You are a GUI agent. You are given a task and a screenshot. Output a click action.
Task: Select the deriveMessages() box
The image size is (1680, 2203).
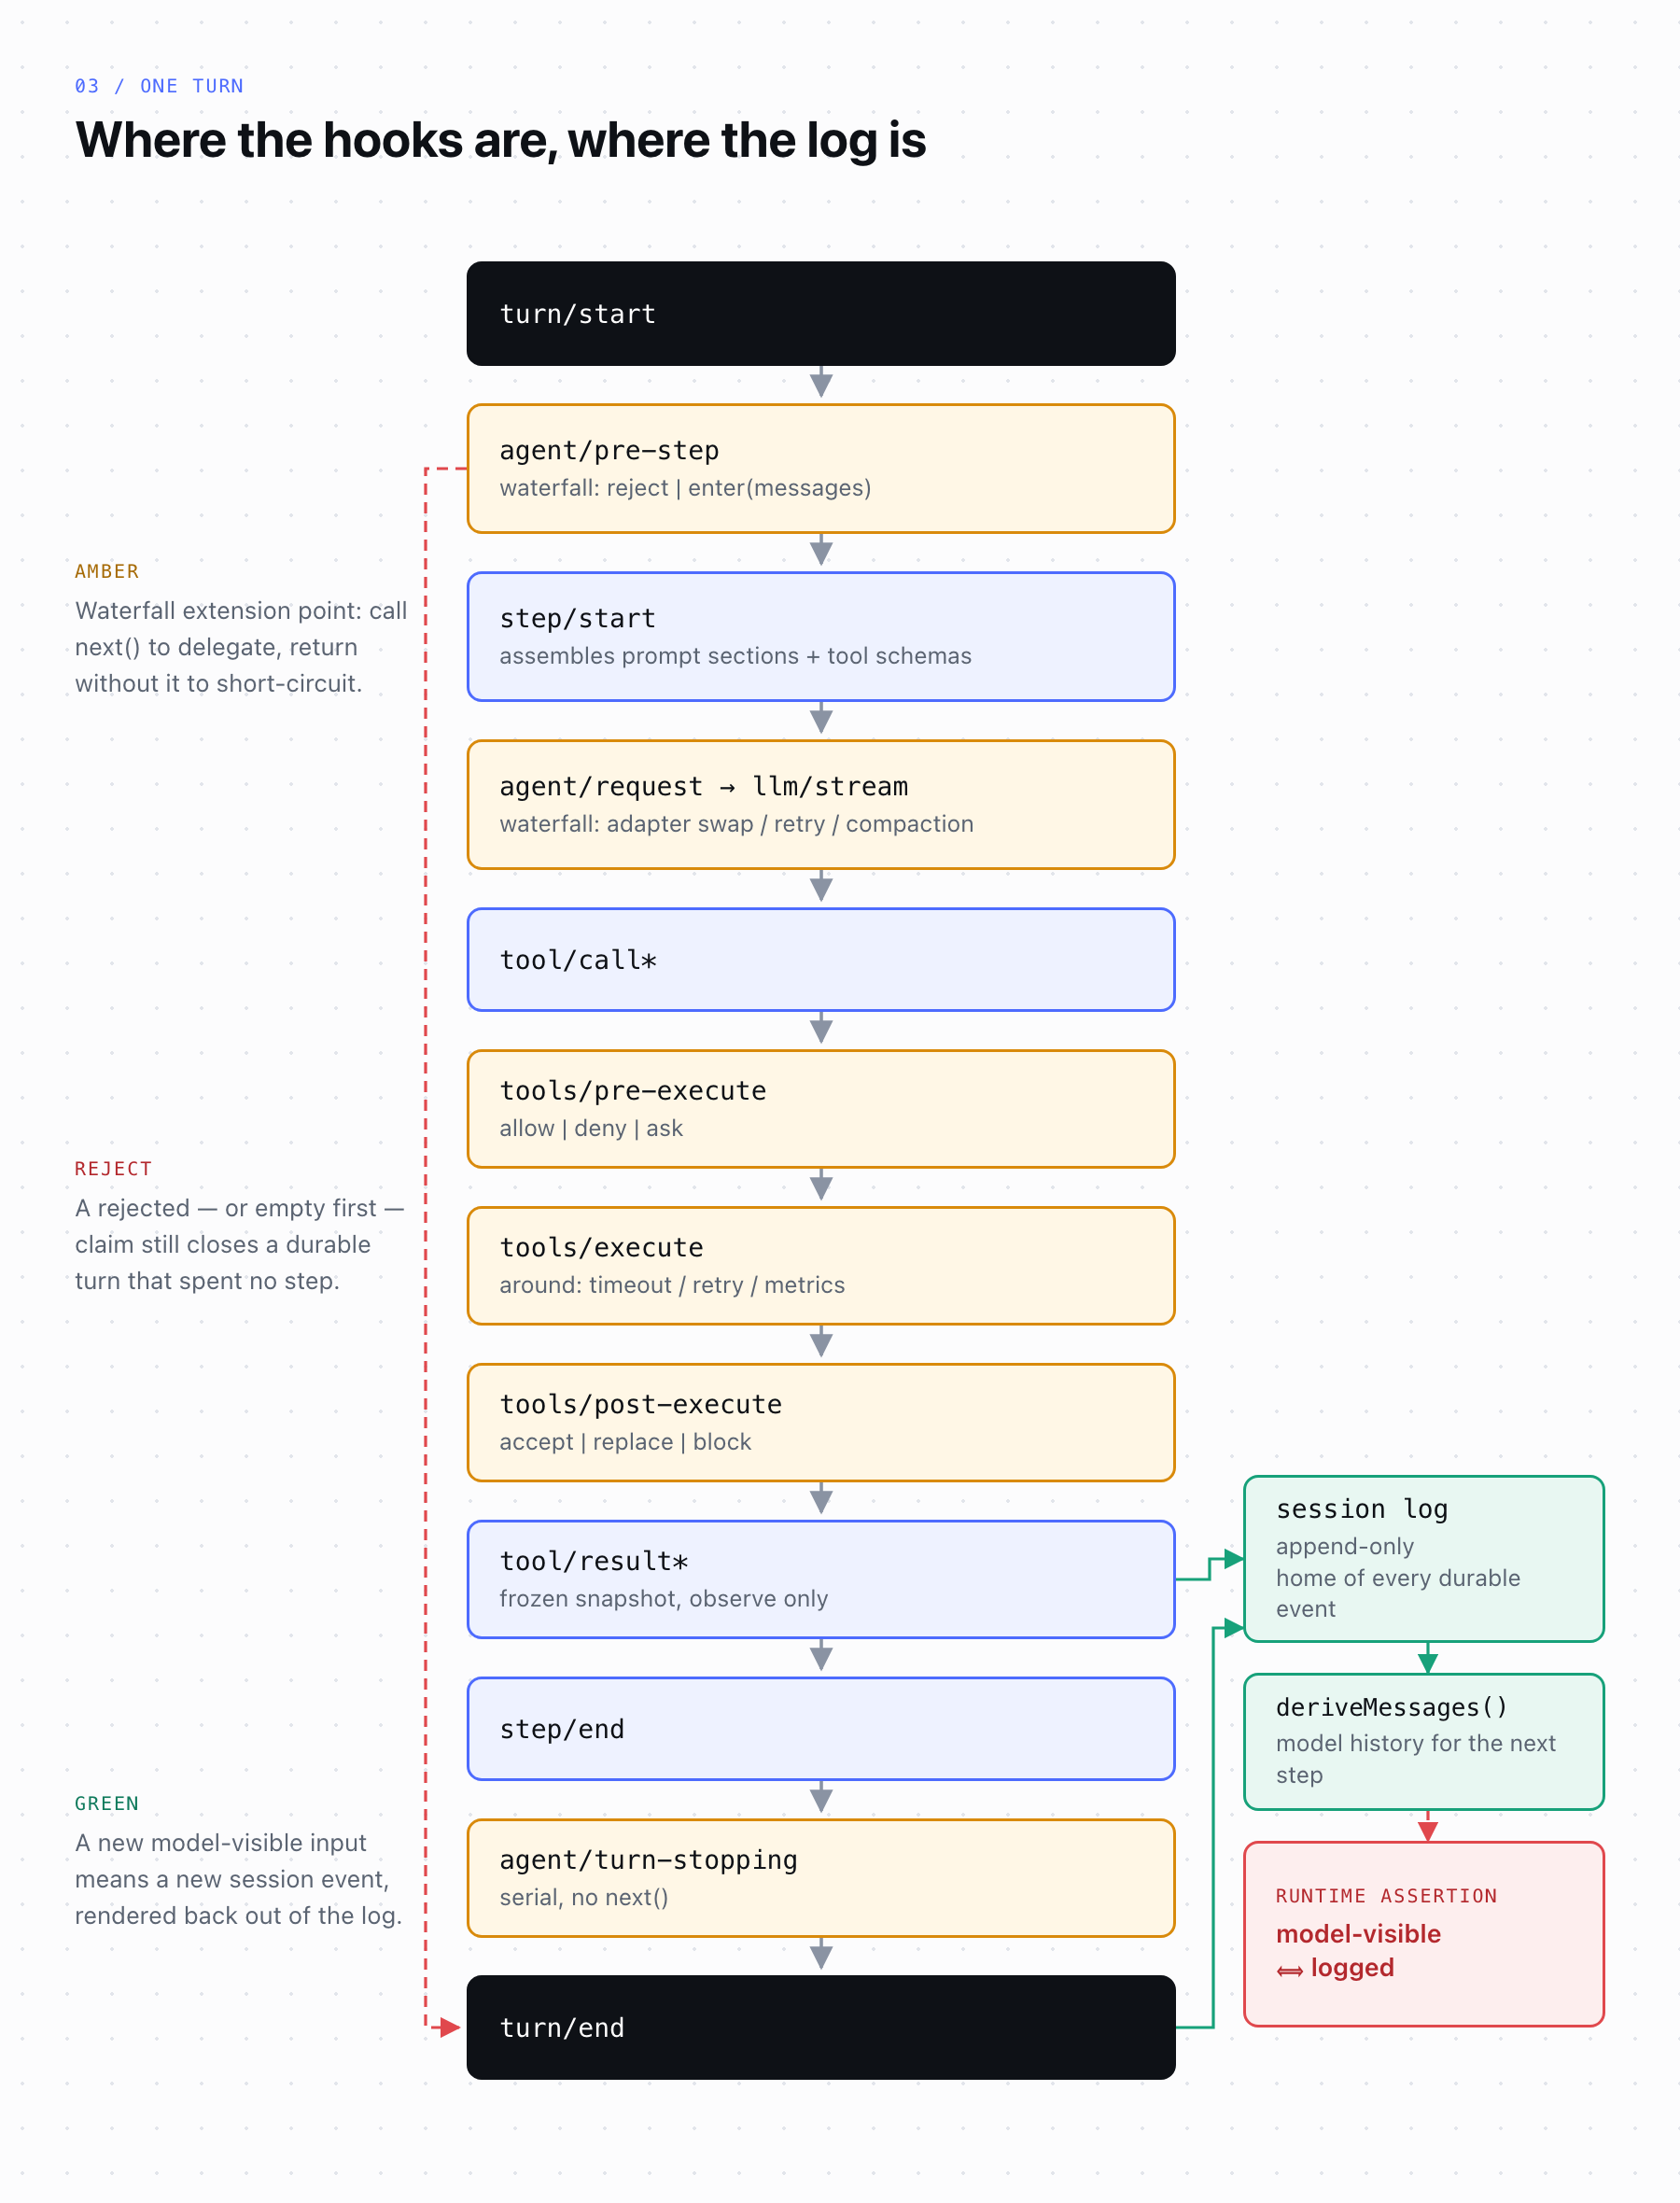[x=1423, y=1741]
